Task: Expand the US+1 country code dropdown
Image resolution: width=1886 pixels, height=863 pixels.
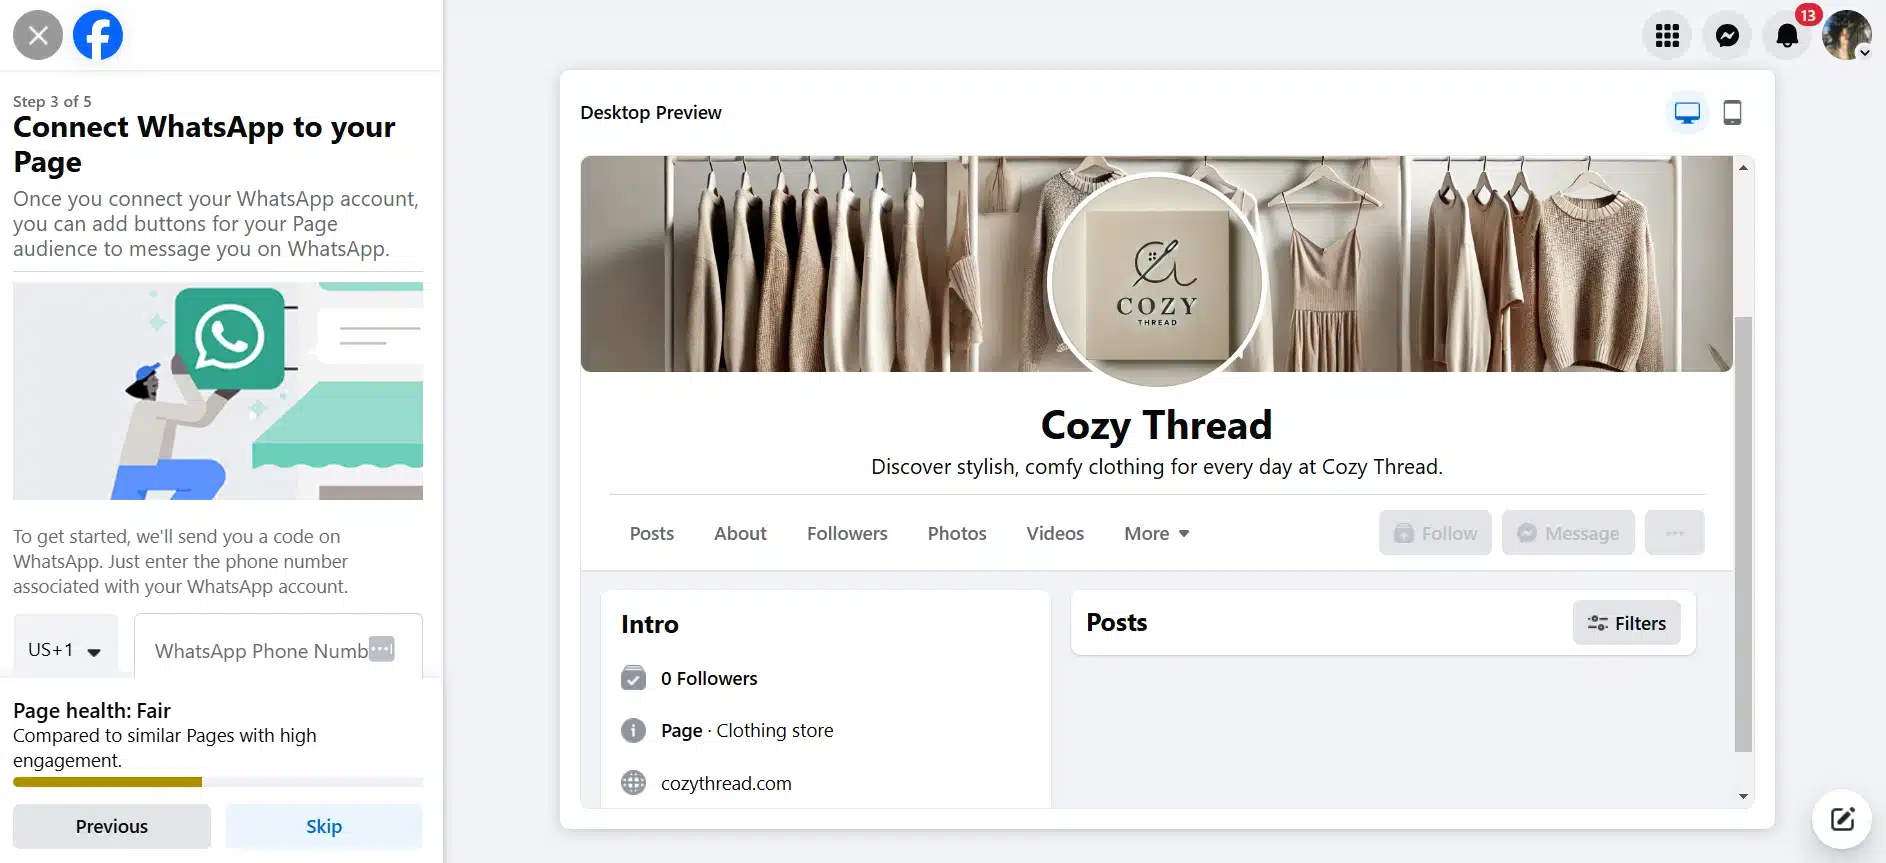Action: [65, 650]
